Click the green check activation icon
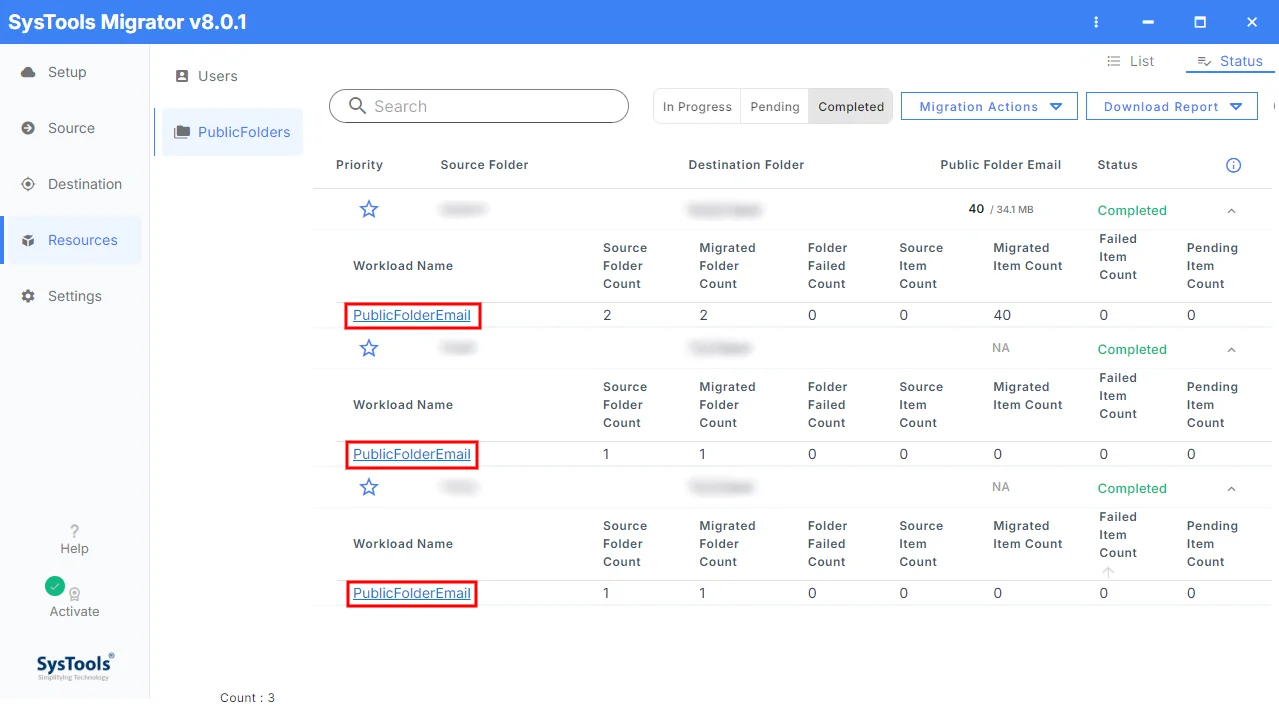This screenshot has height=720, width=1279. [x=55, y=586]
